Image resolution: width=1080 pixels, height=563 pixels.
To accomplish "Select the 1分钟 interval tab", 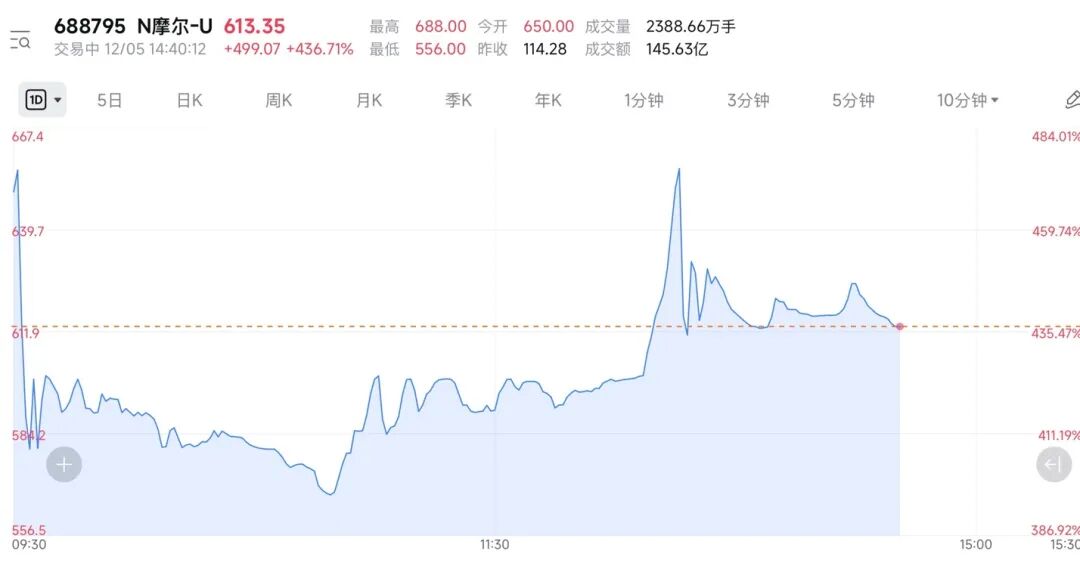I will tap(643, 100).
